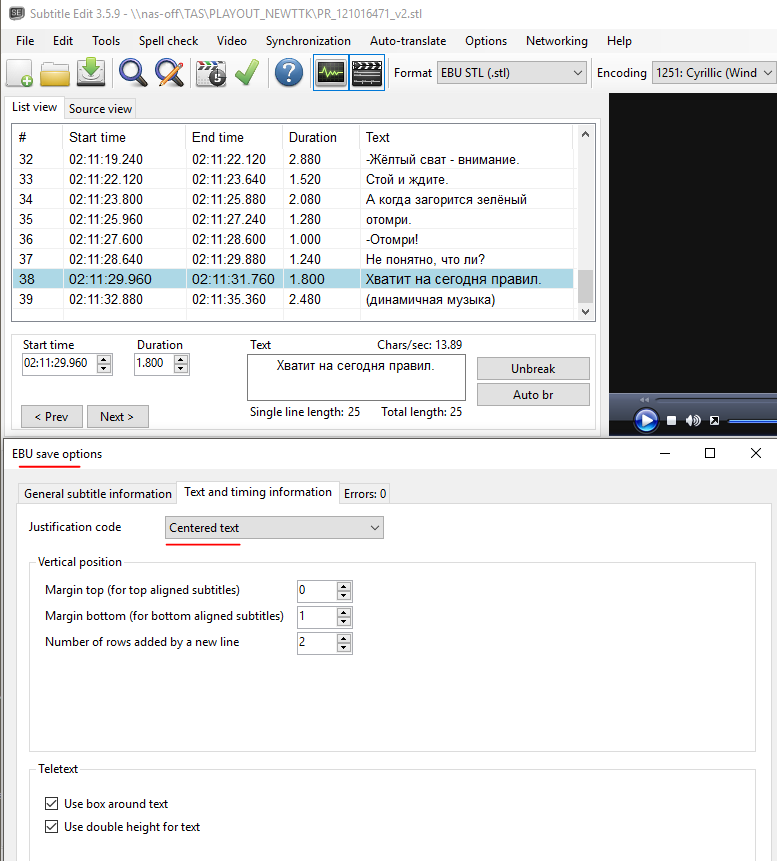Toggle Use box around text checkbox
This screenshot has width=777, height=861.
(x=52, y=804)
